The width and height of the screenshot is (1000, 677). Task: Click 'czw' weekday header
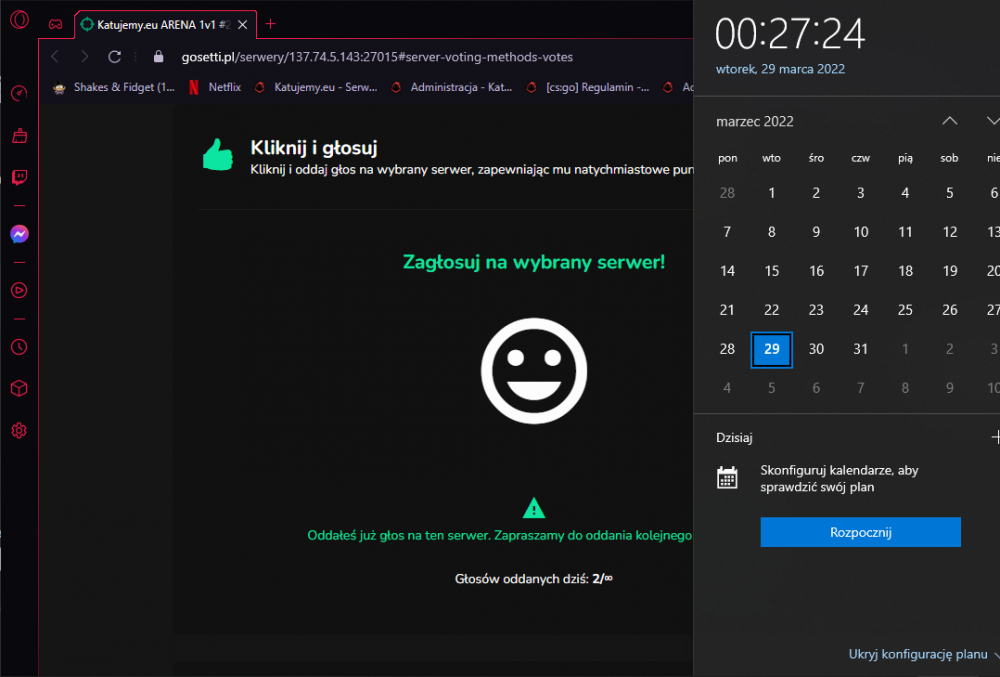click(860, 158)
